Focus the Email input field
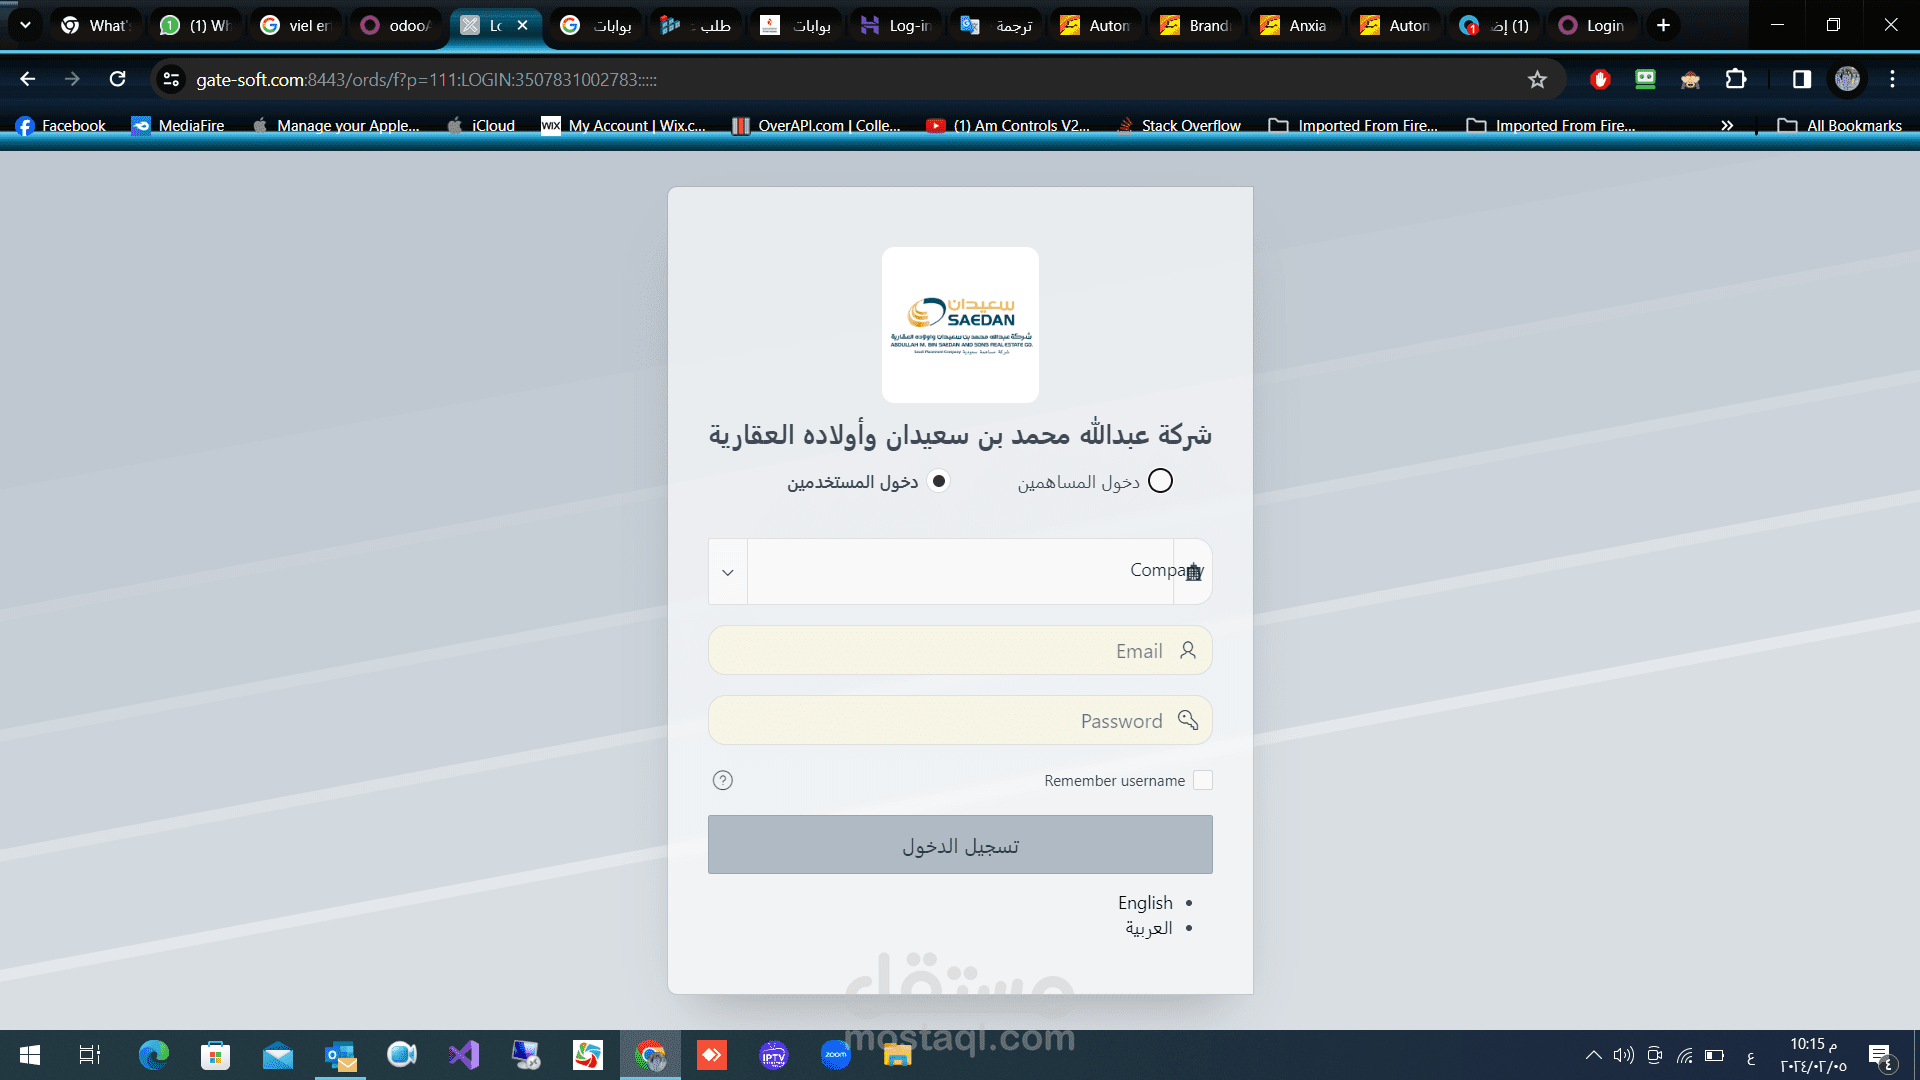Image resolution: width=1920 pixels, height=1080 pixels. pos(960,651)
